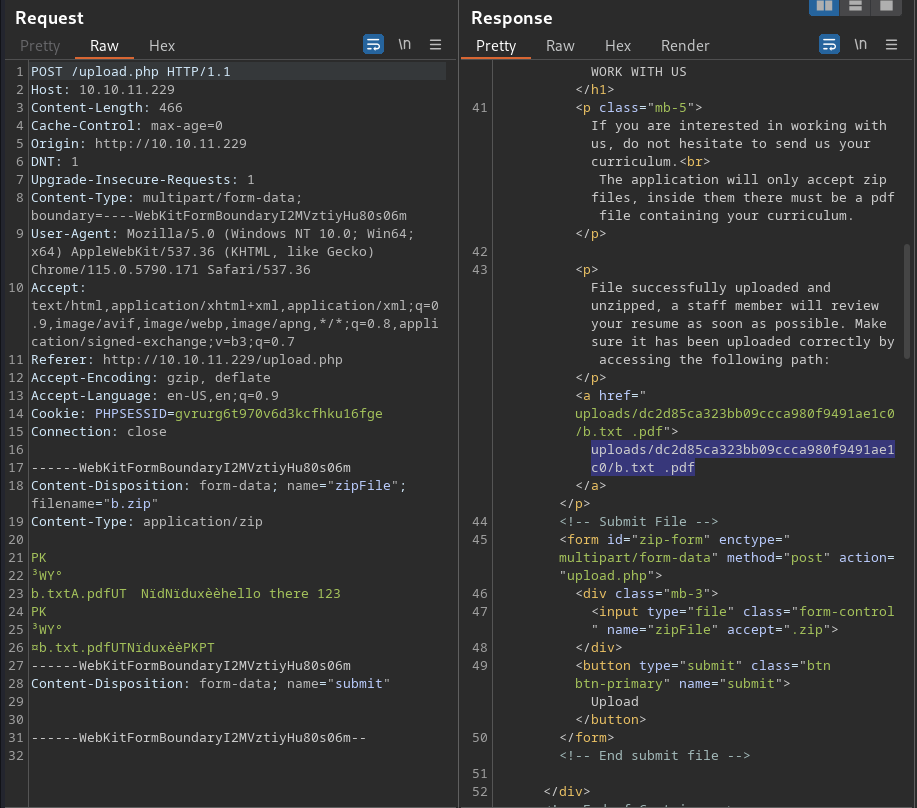This screenshot has width=917, height=808.
Task: Click the 'Cache-Control: max-age=0' header
Action: [126, 126]
